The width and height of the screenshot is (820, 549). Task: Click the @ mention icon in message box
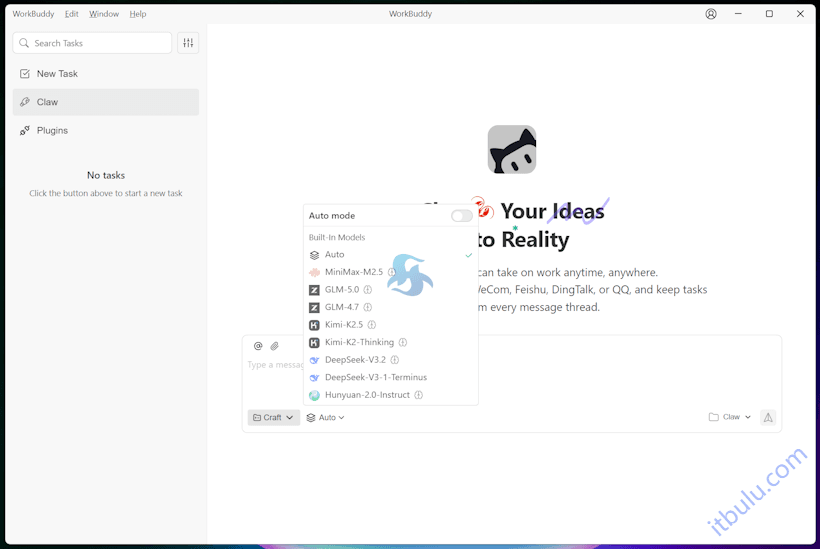[x=258, y=346]
